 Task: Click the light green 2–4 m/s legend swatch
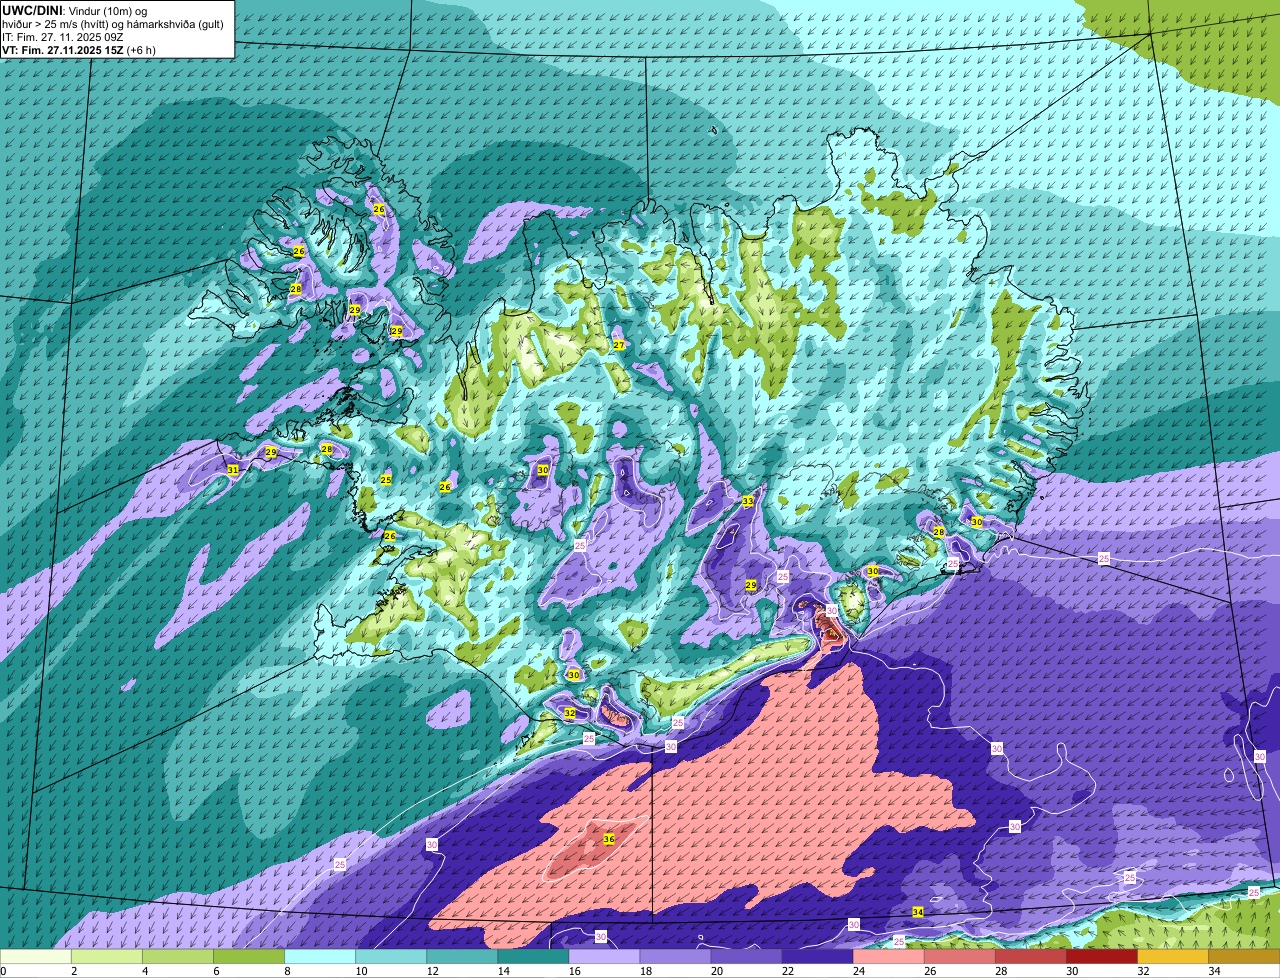[108, 957]
